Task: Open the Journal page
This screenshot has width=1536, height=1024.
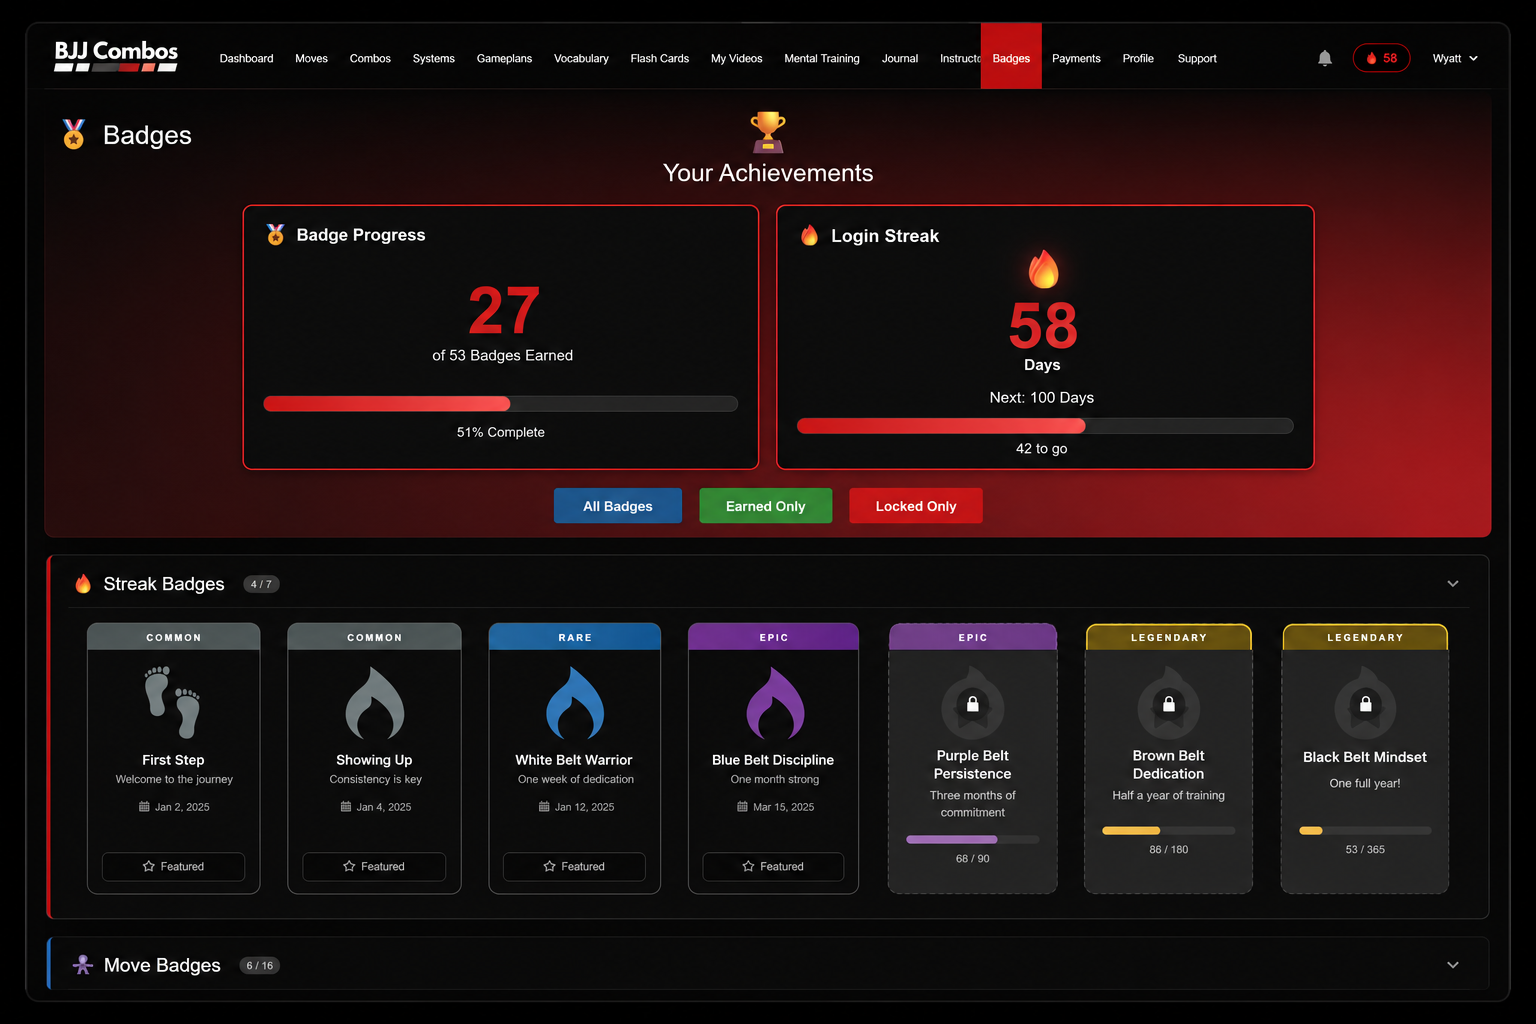Action: pos(899,58)
